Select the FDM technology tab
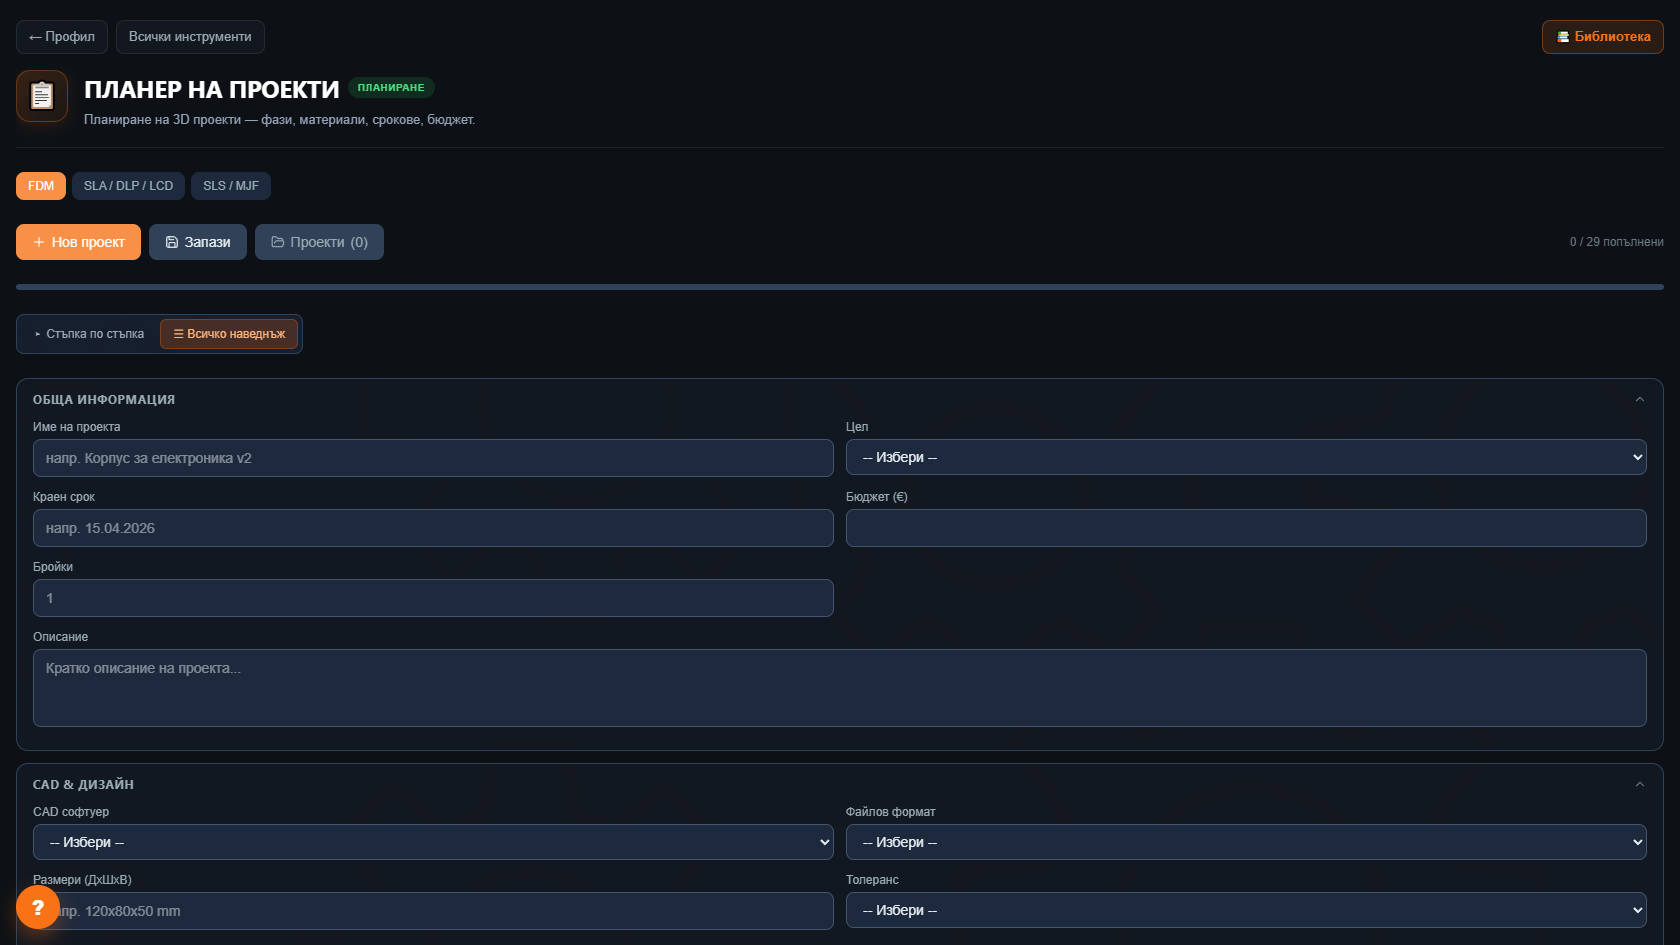1680x945 pixels. [x=41, y=186]
